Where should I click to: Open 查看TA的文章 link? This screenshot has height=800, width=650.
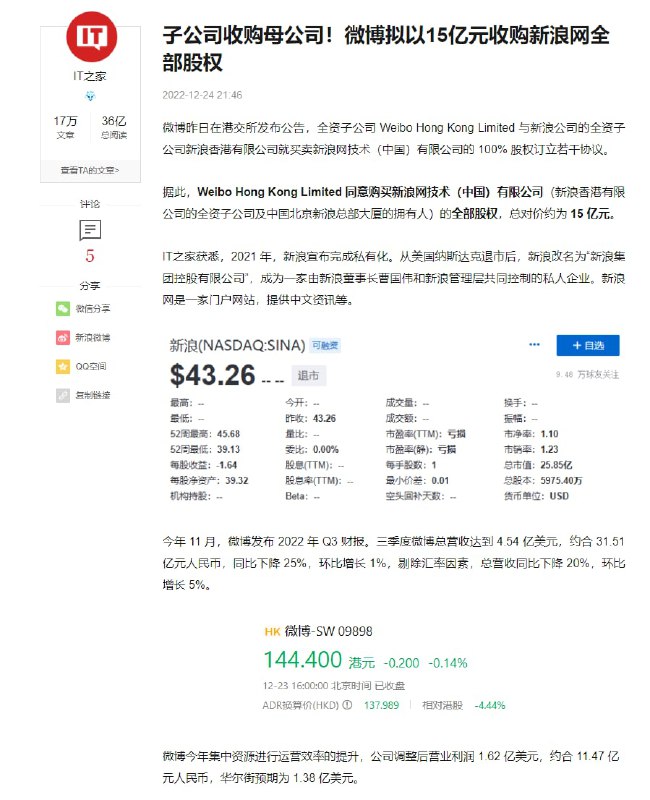click(x=90, y=170)
